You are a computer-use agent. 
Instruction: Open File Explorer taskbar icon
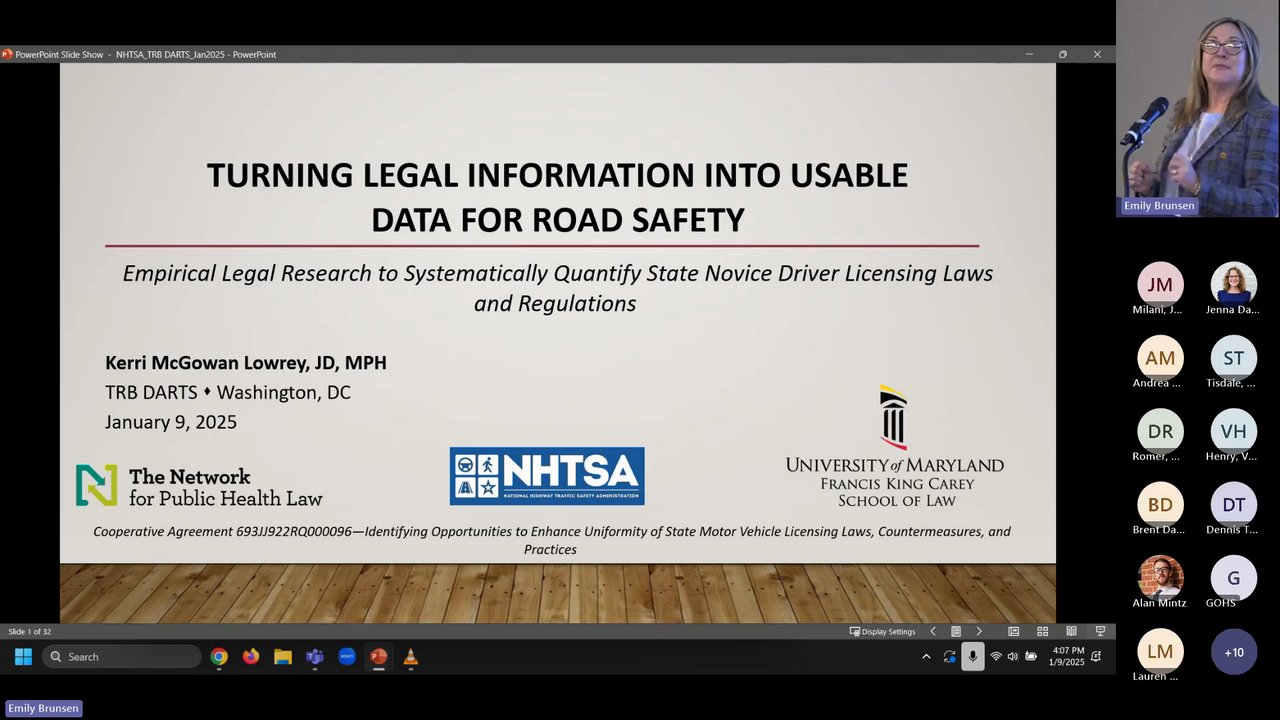point(283,657)
